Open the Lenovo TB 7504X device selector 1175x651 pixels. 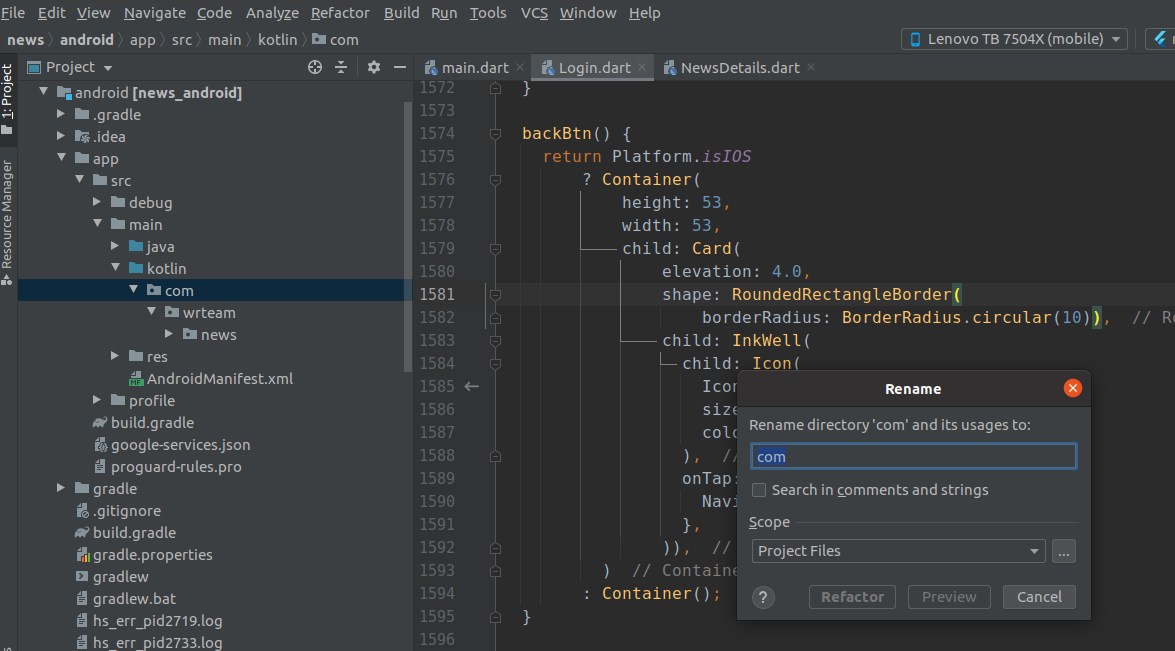(1014, 39)
